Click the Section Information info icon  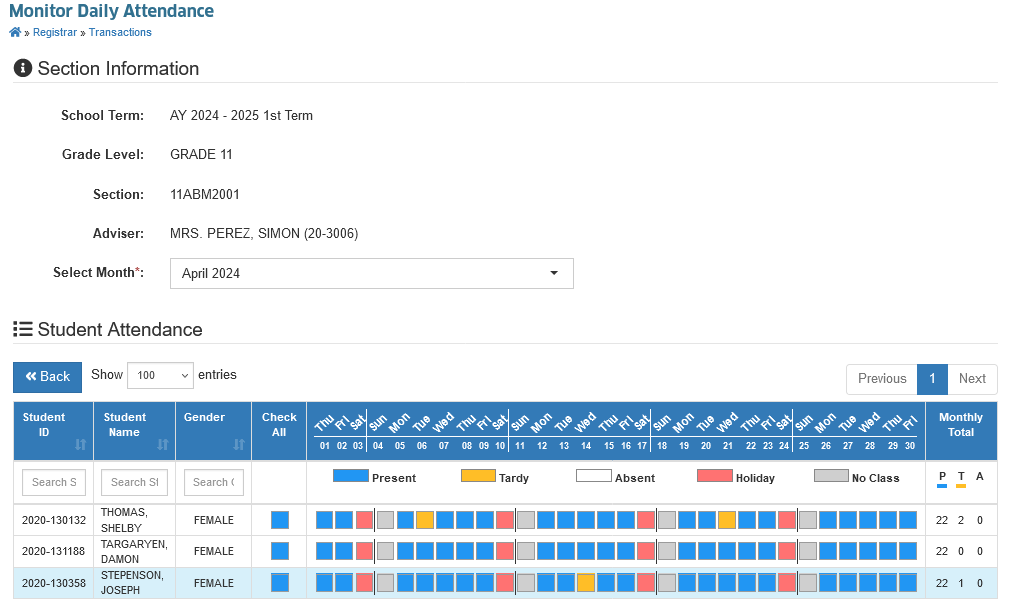(x=23, y=68)
